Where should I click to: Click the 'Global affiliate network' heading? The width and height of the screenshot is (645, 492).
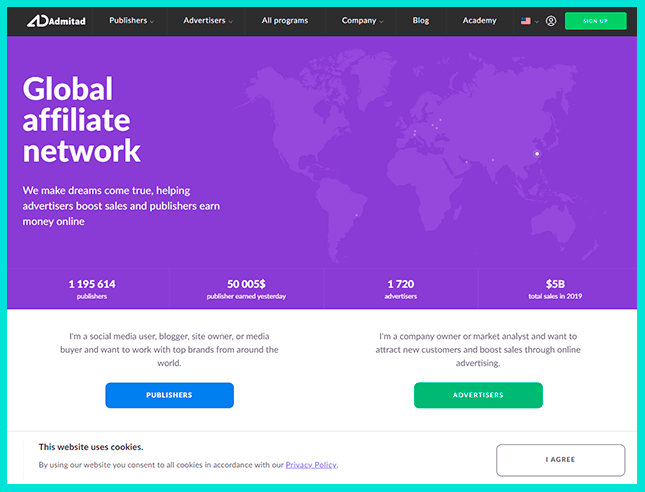pyautogui.click(x=81, y=120)
